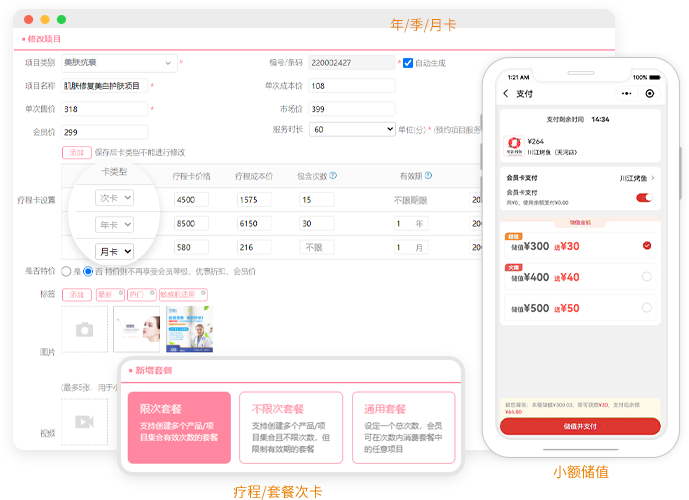This screenshot has height=500, width=689.
Task: Tap the circular target icon in phone header
Action: [x=650, y=94]
